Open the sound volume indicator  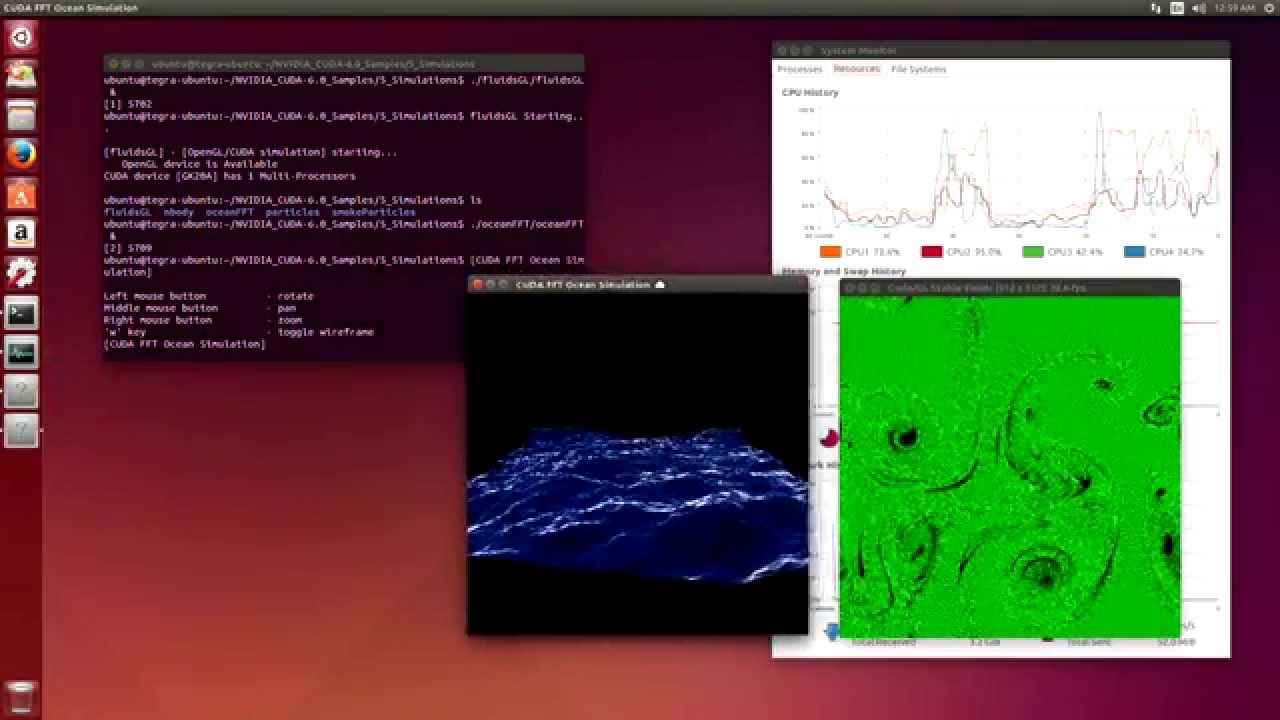pos(1198,8)
